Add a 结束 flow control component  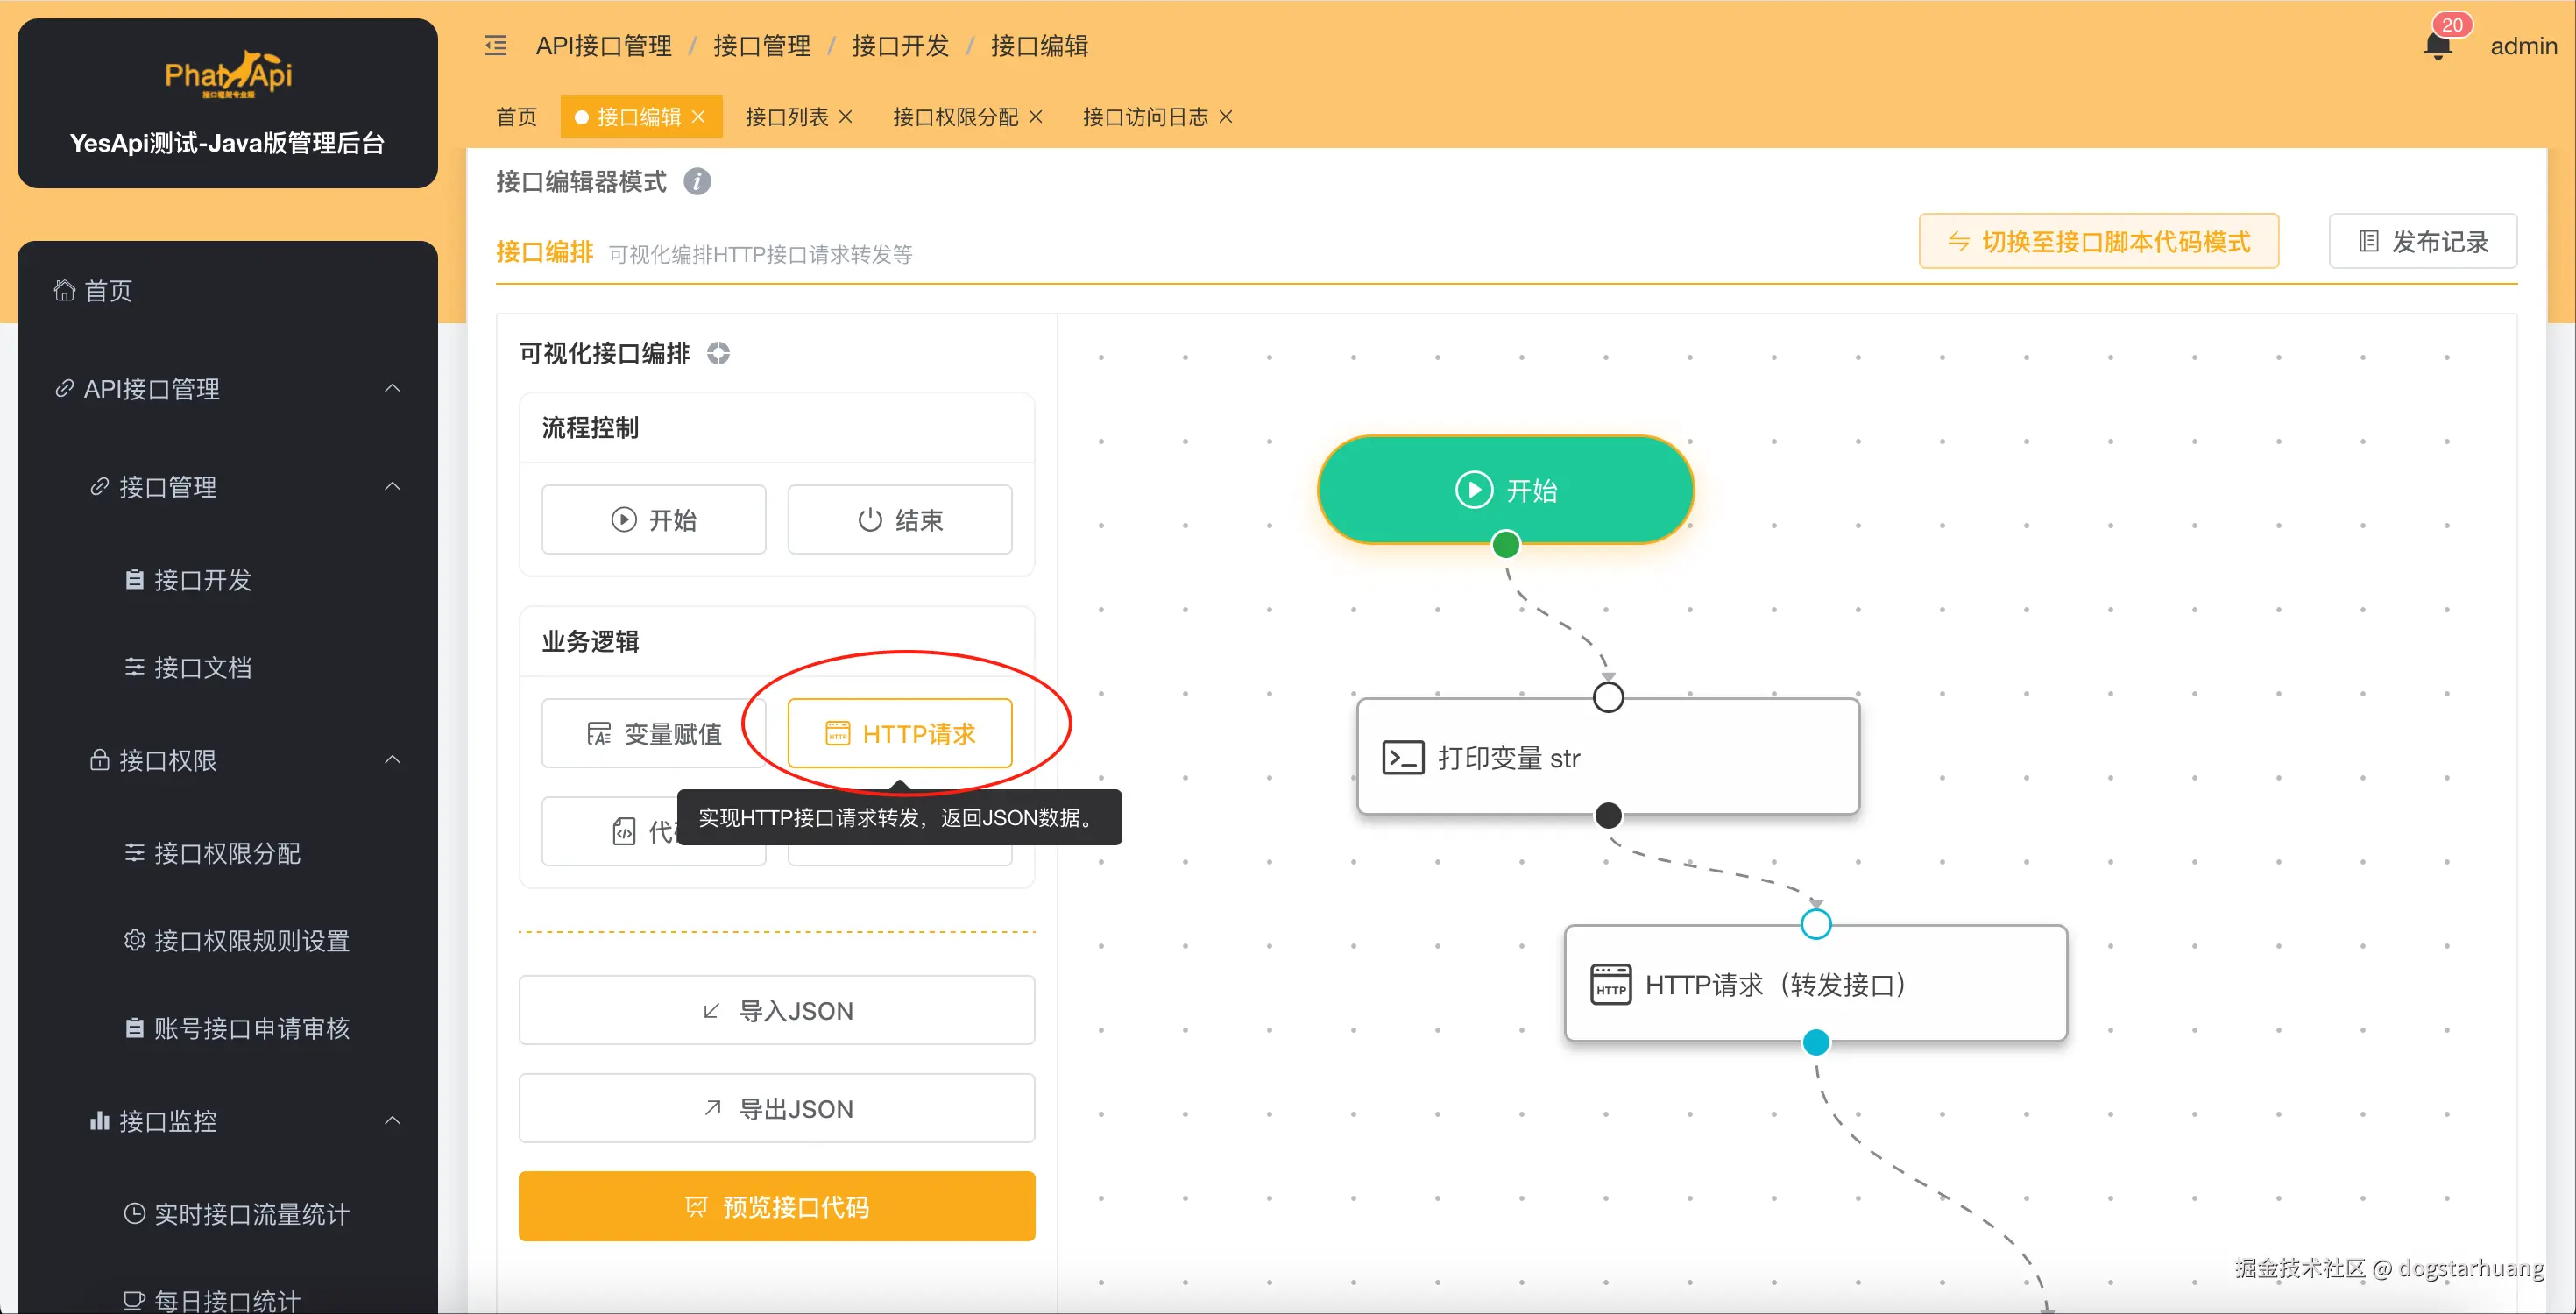pos(899,520)
